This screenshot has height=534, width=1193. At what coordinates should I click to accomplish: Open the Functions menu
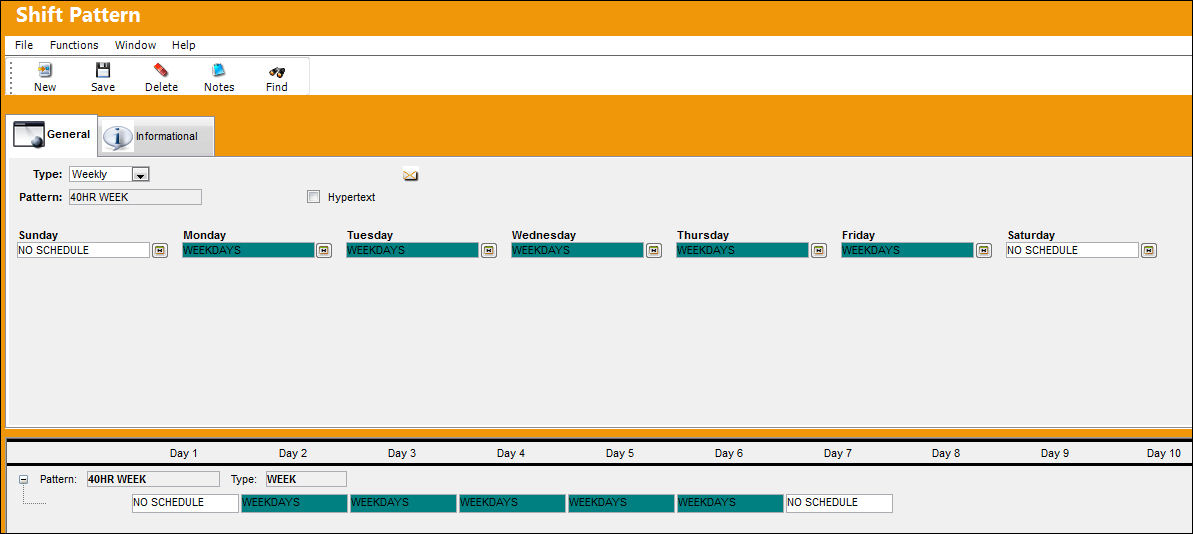click(x=74, y=45)
